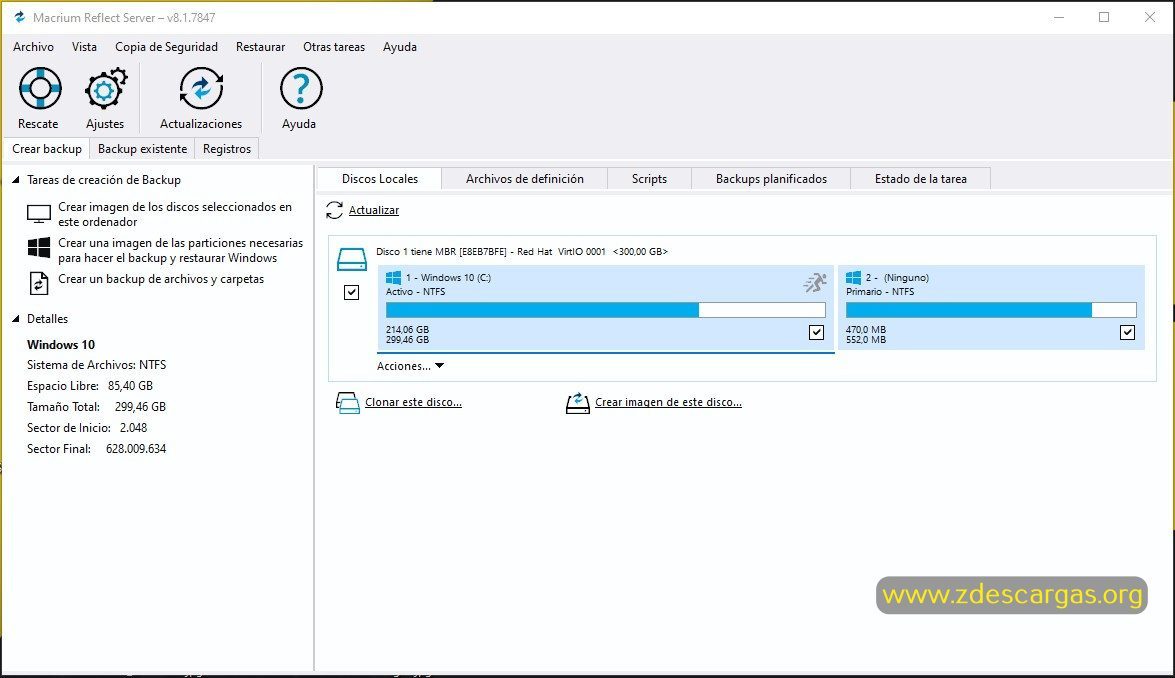1175x678 pixels.
Task: Click Tamaño Total 299,46 GB value
Action: pos(140,407)
